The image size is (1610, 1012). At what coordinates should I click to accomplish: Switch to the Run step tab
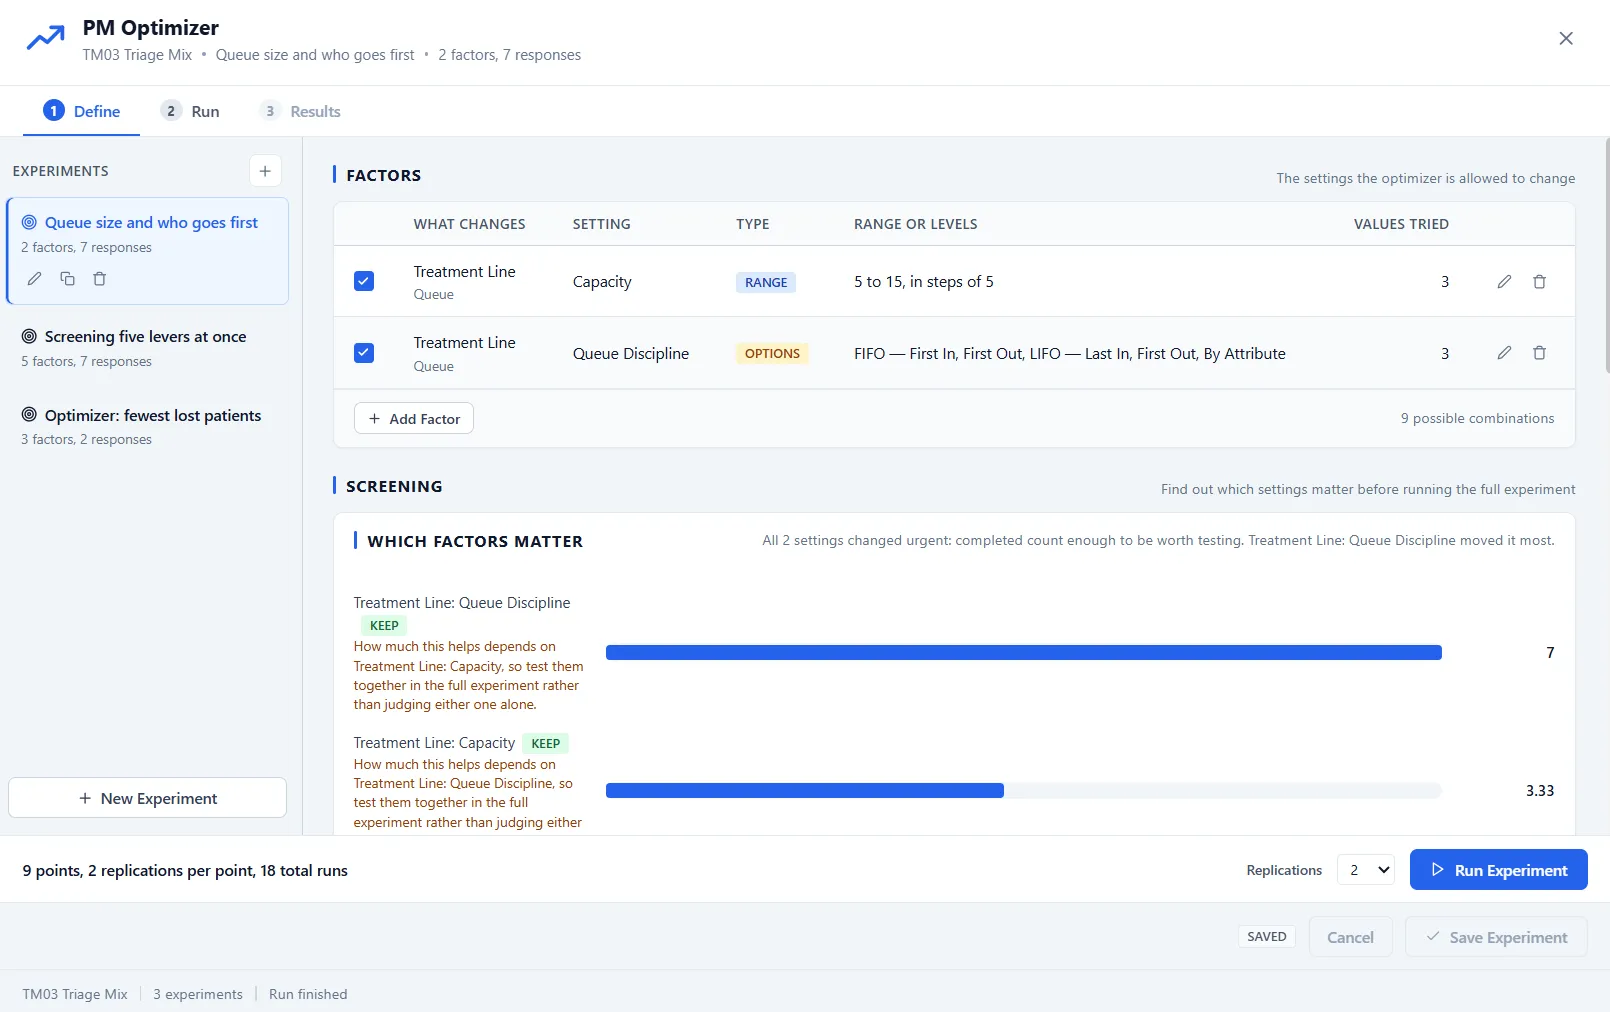point(190,111)
